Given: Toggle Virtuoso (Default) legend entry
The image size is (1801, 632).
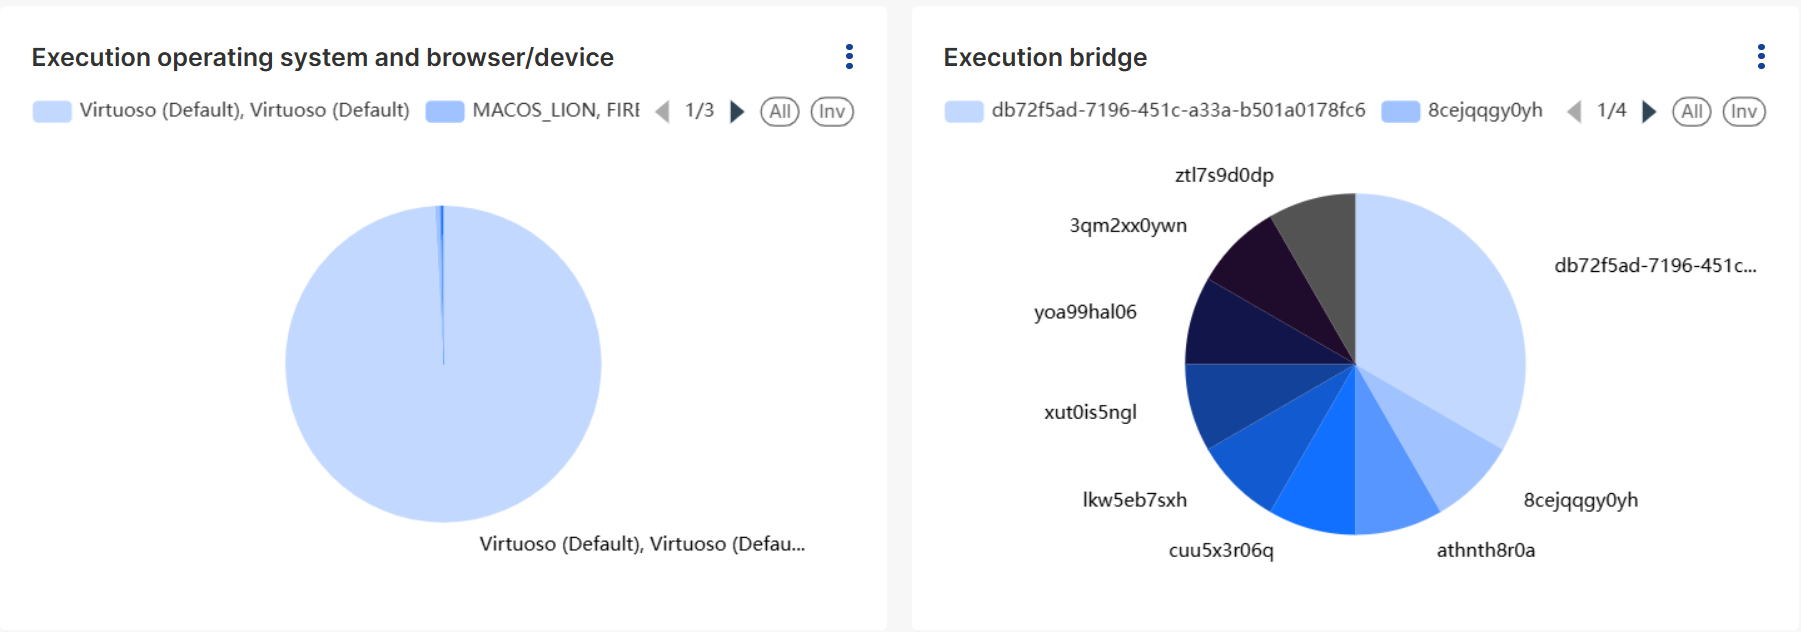Looking at the screenshot, I should point(221,110).
